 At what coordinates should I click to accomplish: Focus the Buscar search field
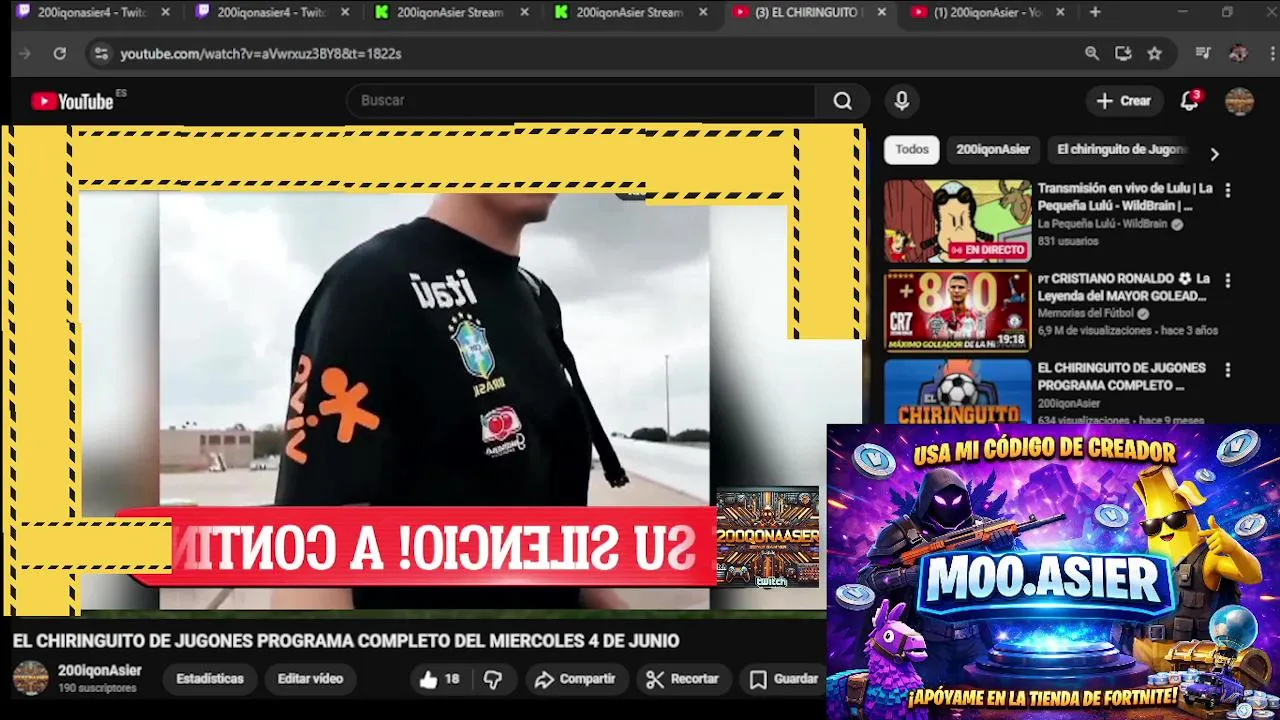coord(582,101)
